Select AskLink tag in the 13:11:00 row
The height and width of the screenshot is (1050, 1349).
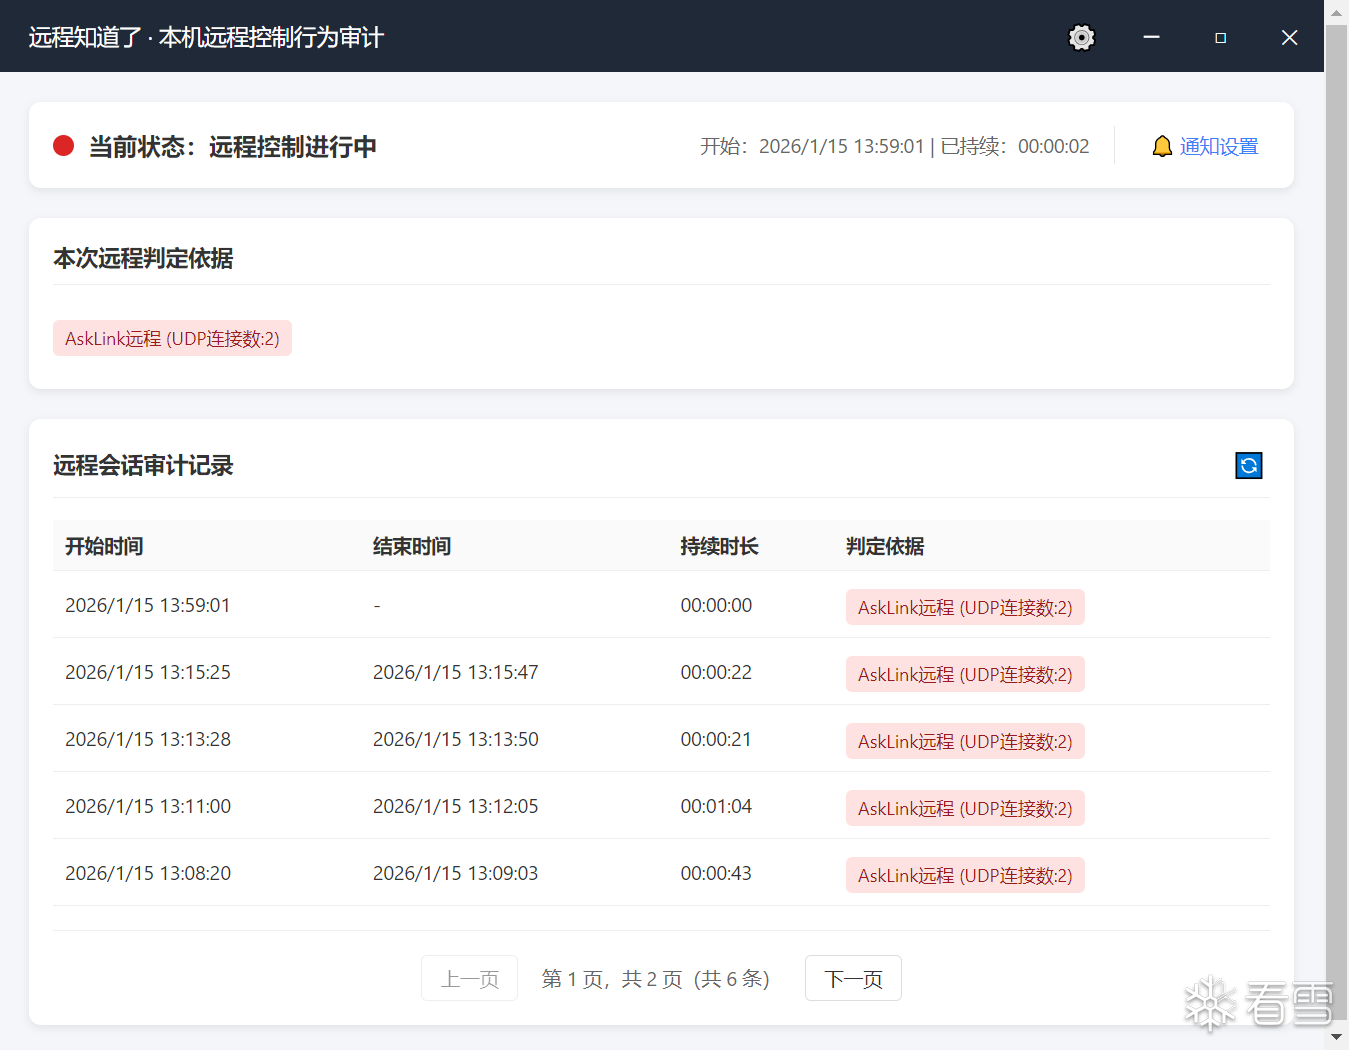click(x=965, y=808)
